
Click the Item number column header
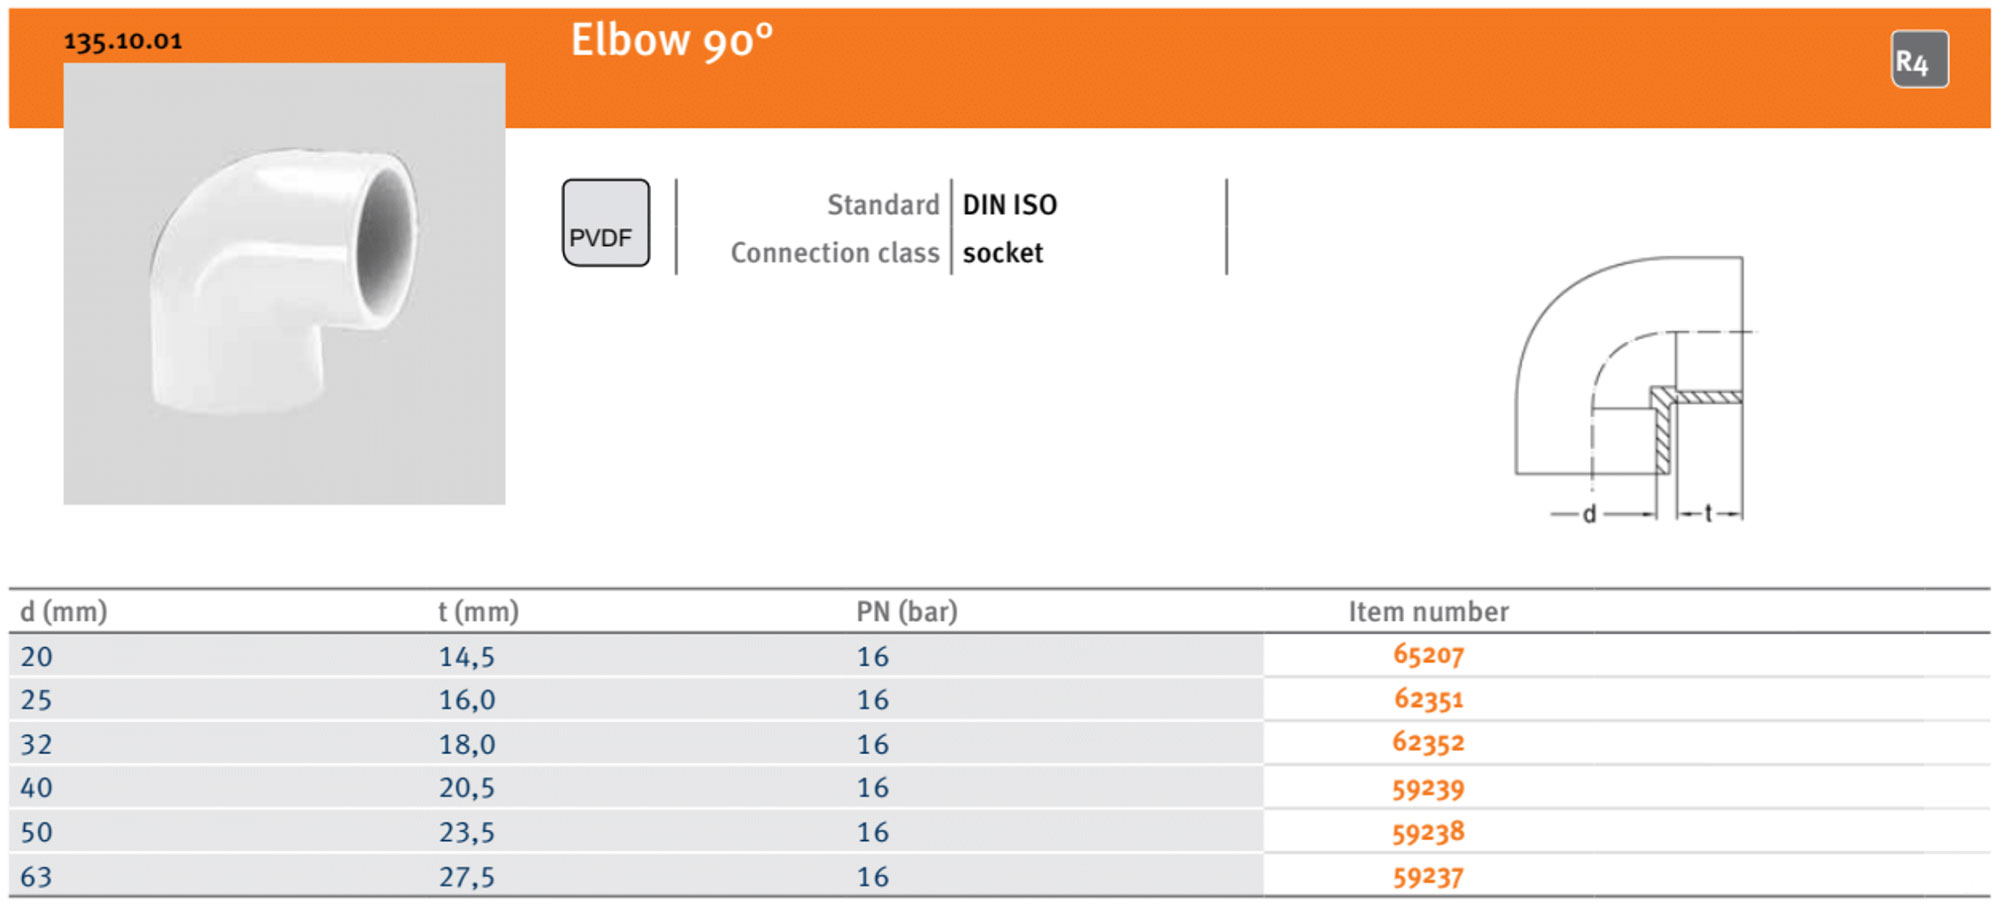click(x=1428, y=612)
